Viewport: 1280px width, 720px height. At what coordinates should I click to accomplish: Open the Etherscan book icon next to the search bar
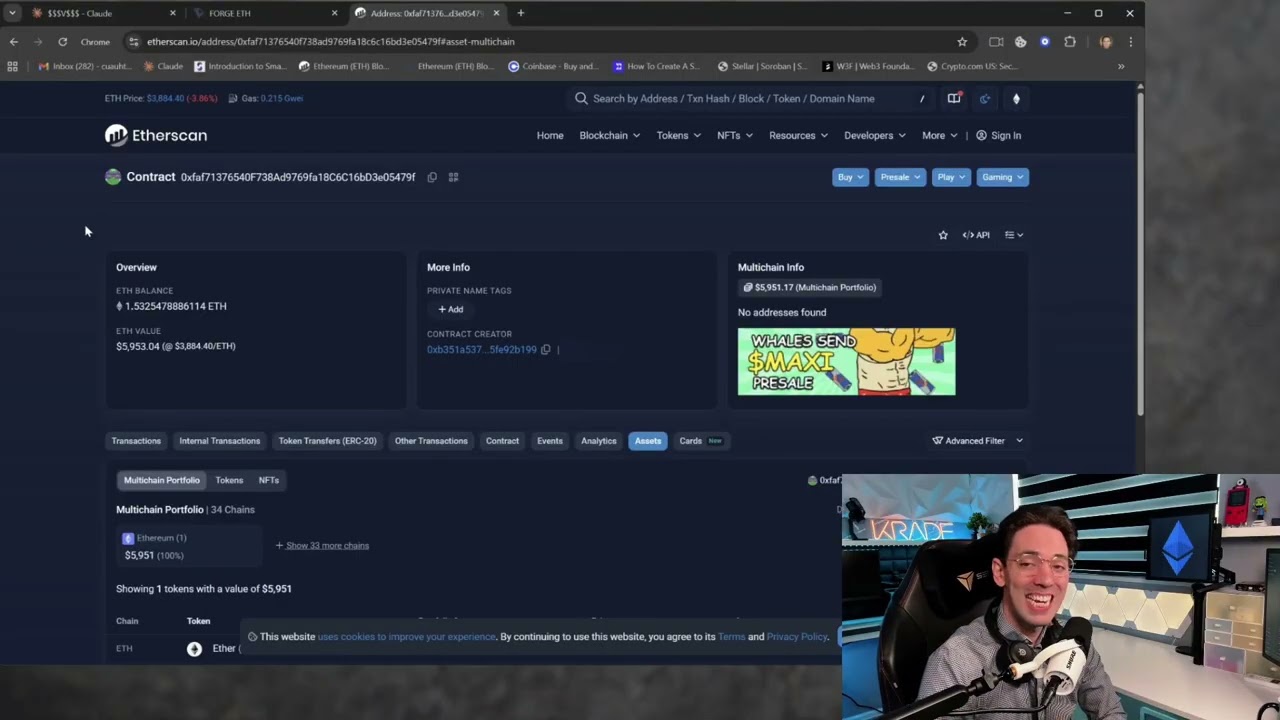954,98
